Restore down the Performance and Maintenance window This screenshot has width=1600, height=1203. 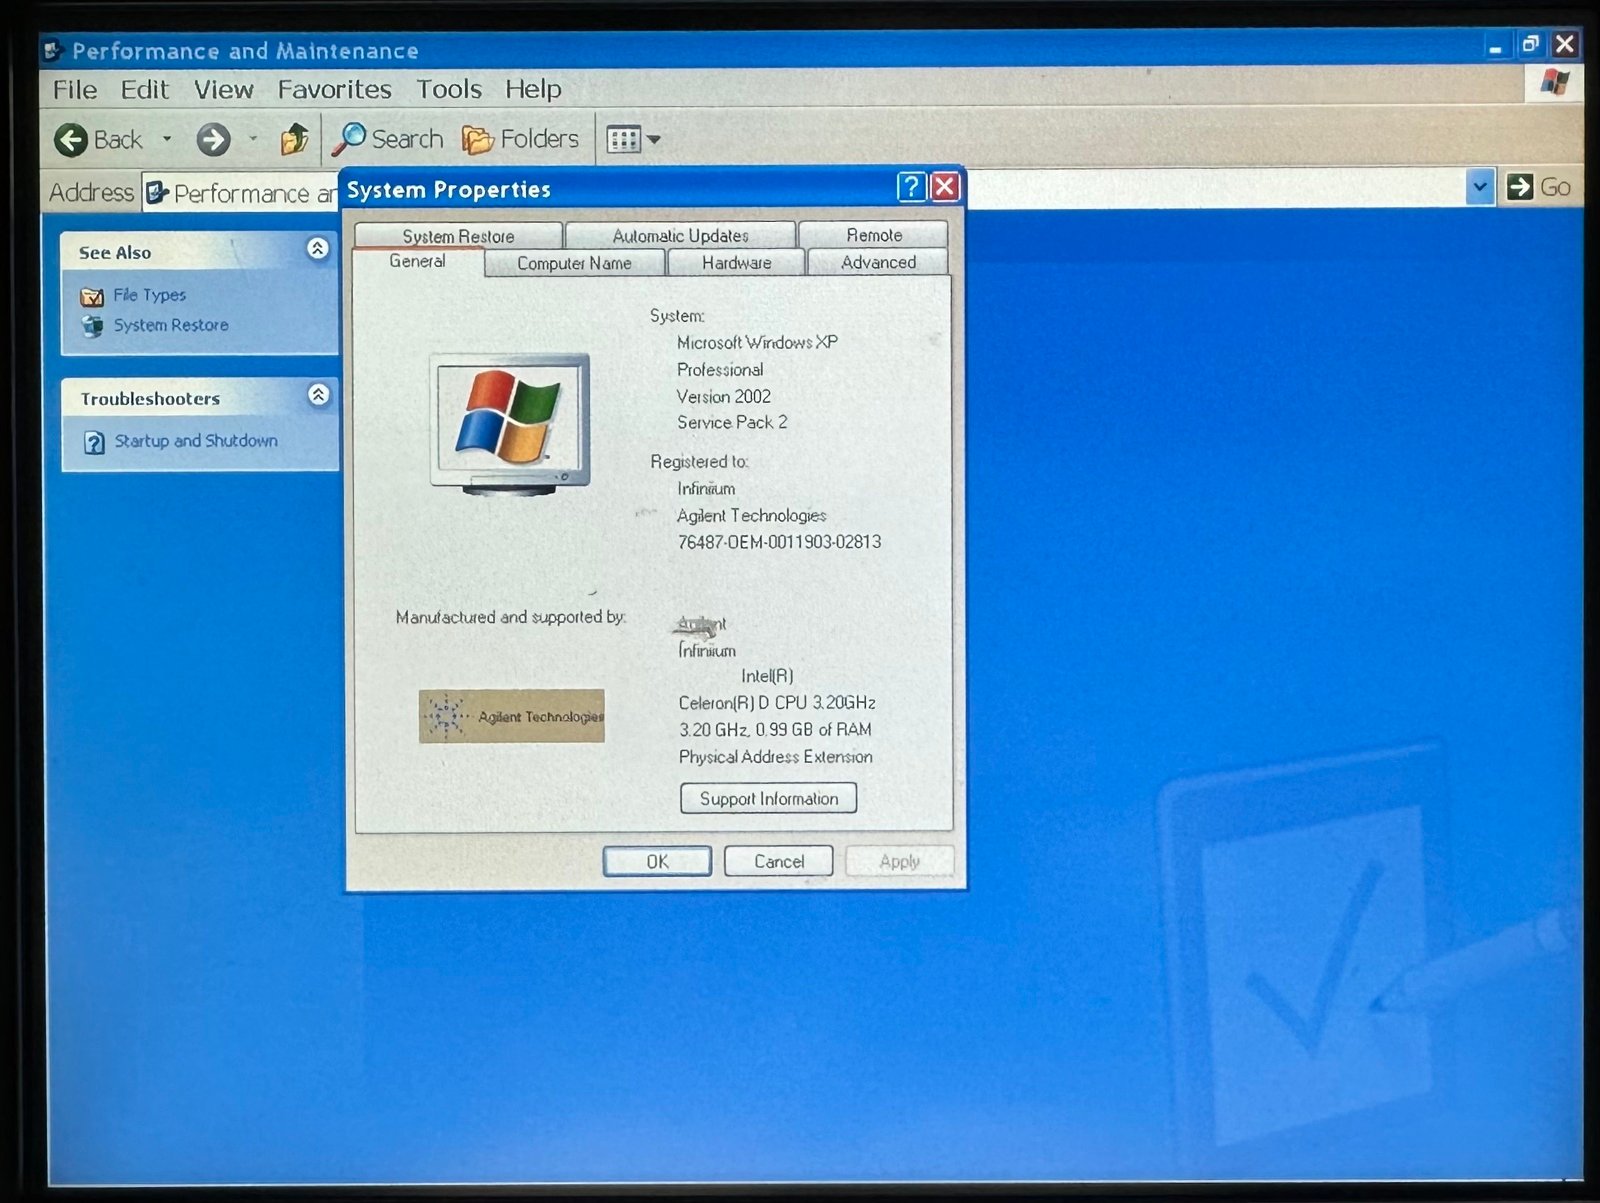(1530, 44)
